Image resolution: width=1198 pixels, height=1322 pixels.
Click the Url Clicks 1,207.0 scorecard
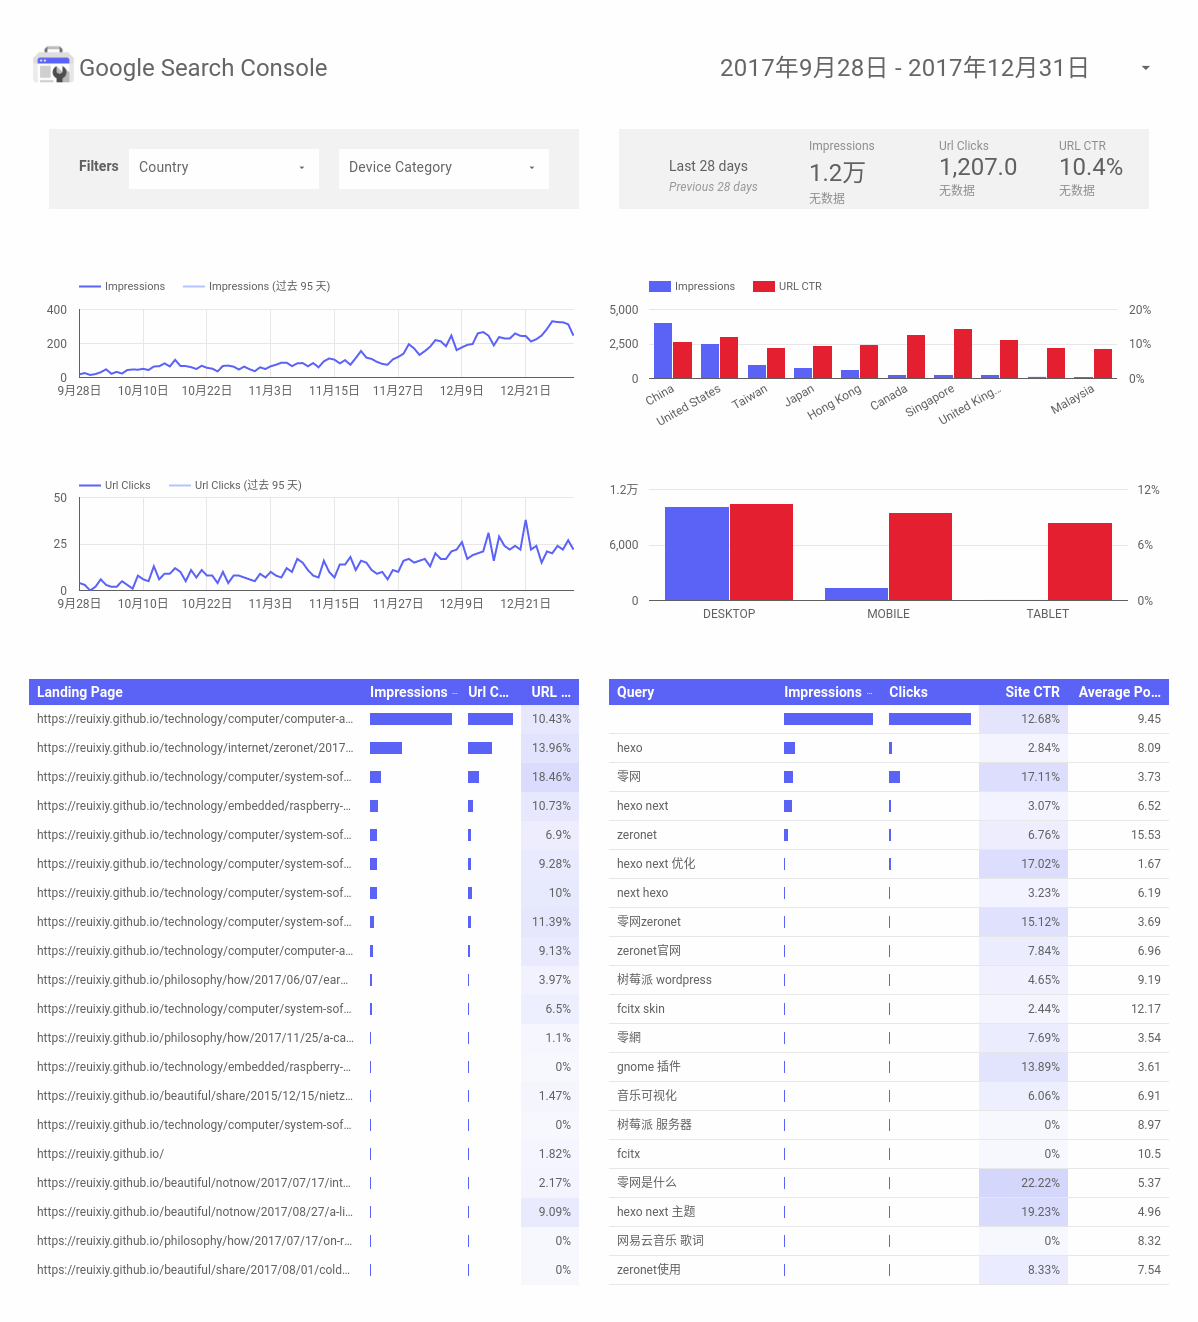977,168
